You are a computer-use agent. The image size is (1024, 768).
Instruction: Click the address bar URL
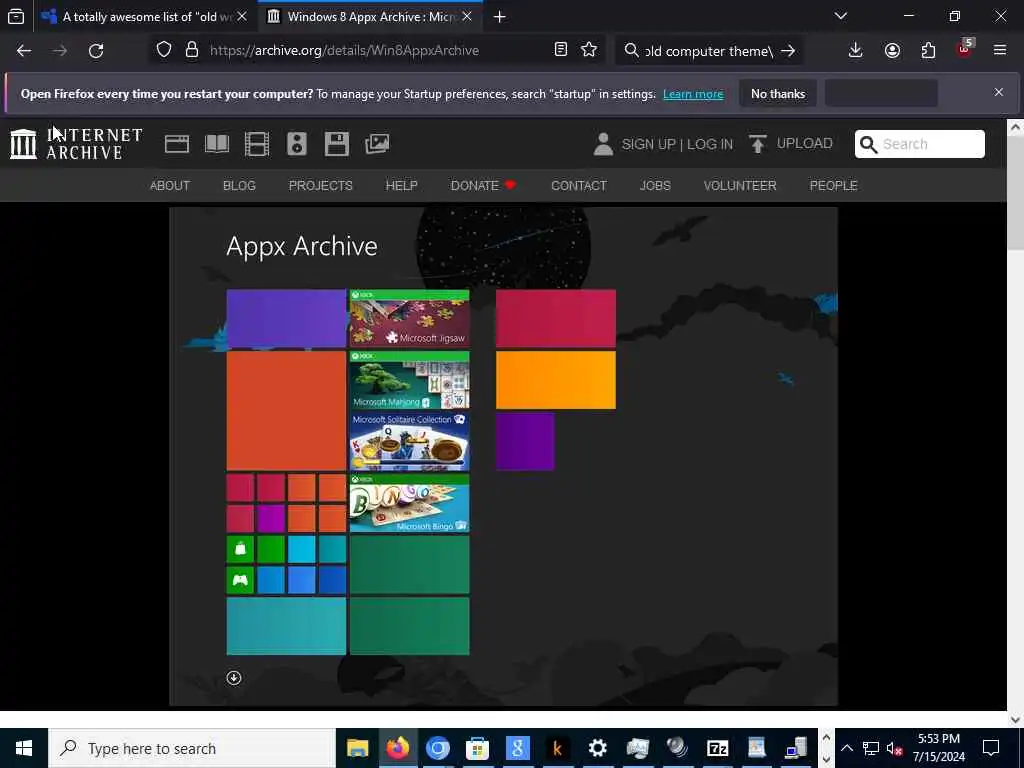tap(344, 50)
